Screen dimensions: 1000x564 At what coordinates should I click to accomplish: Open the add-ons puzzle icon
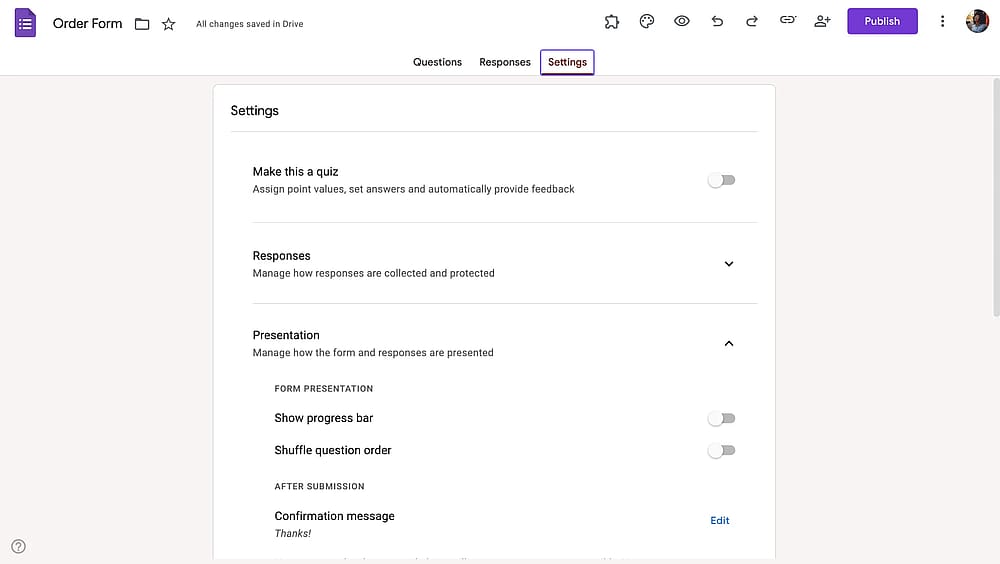click(x=612, y=22)
